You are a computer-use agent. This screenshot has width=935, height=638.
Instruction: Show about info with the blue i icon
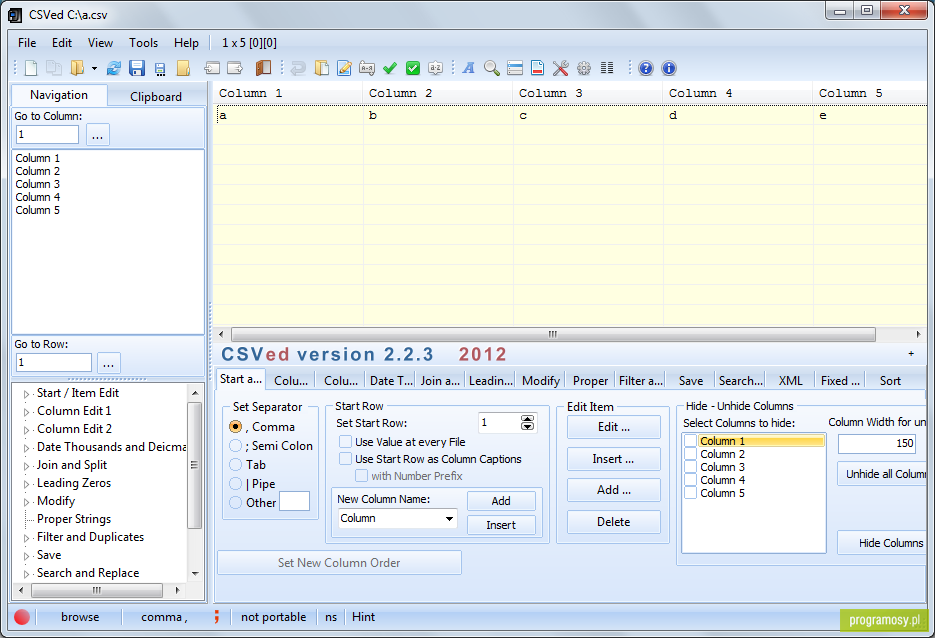click(x=669, y=68)
